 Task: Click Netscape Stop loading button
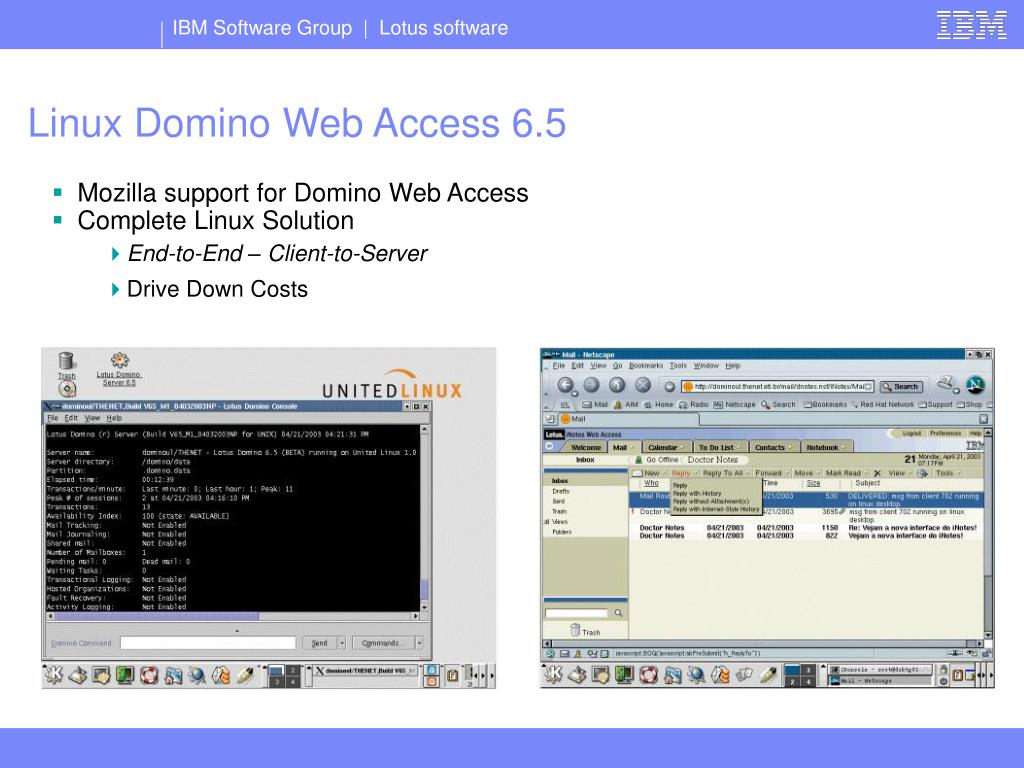pyautogui.click(x=643, y=385)
